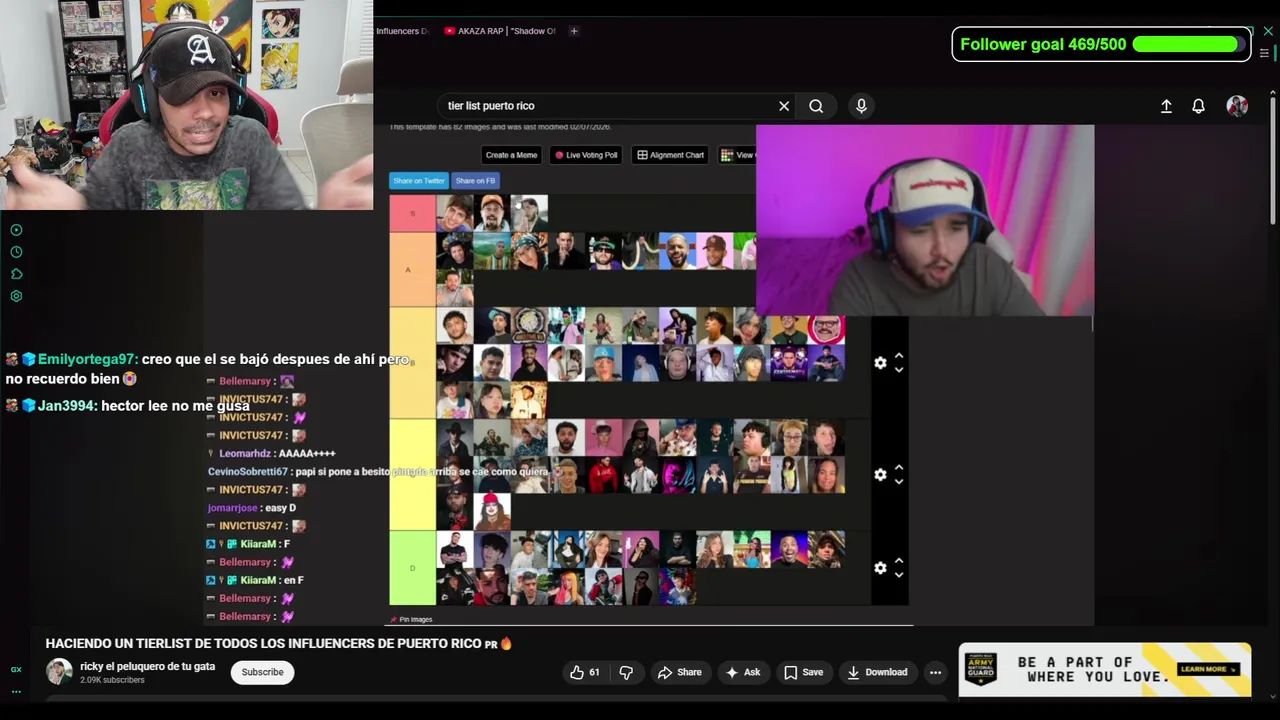Screen dimensions: 1280x720
Task: Open the Live Voting Poll button
Action: coord(586,155)
